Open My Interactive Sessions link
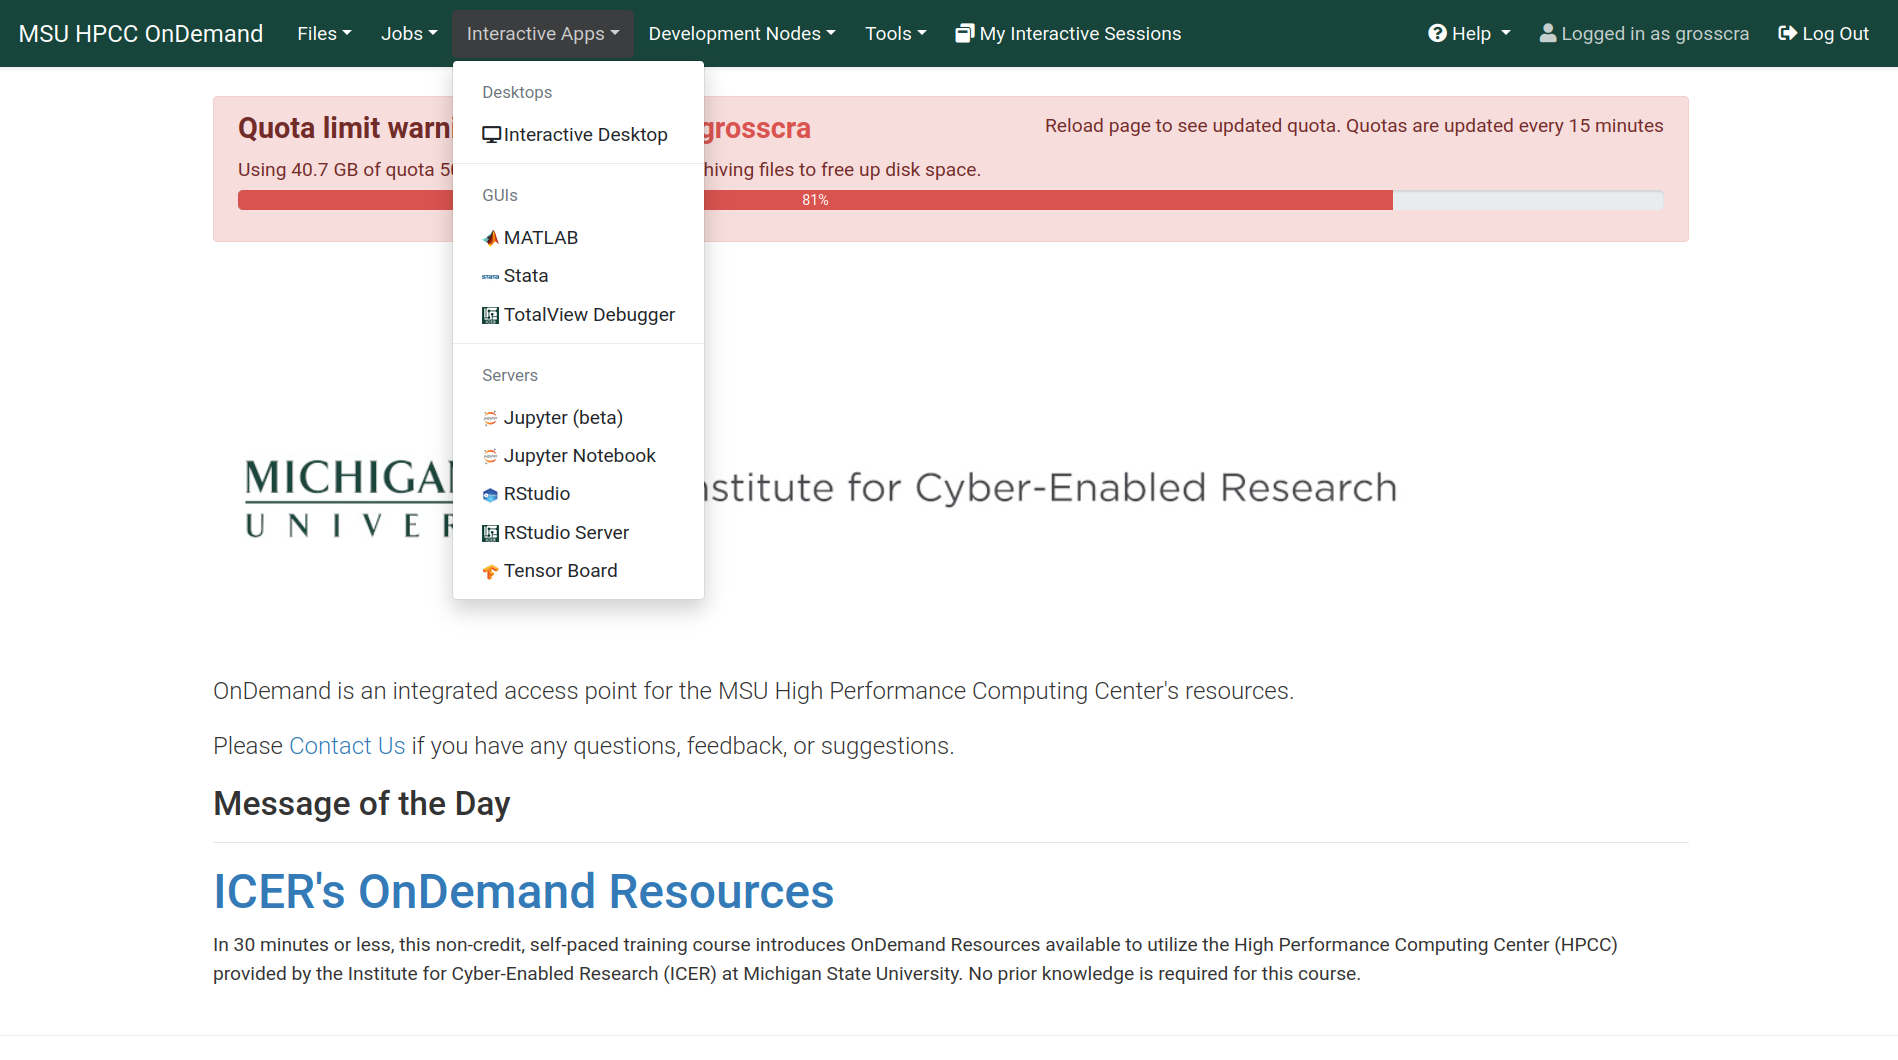 coord(1068,33)
